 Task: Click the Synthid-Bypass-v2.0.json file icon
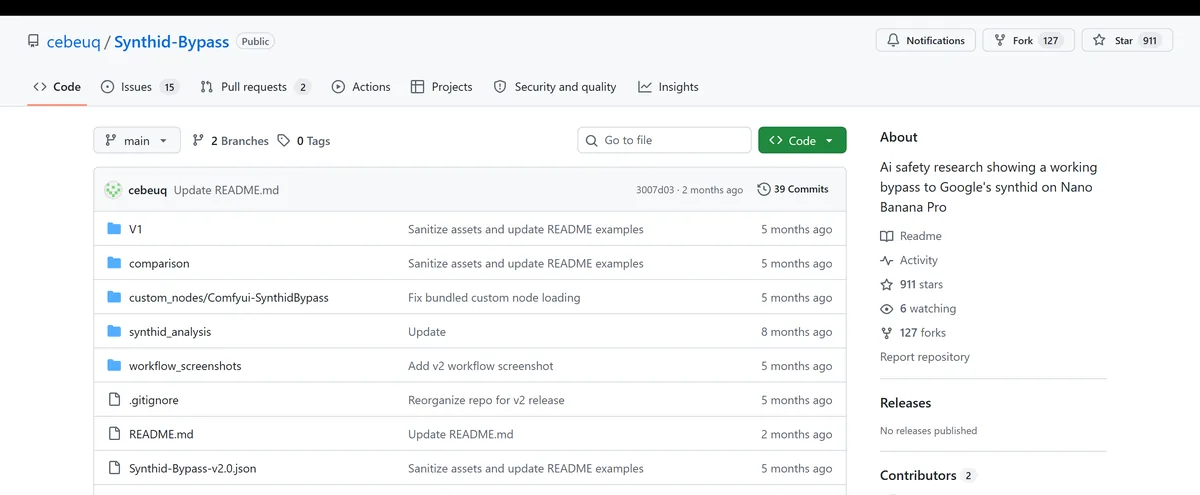pos(113,468)
